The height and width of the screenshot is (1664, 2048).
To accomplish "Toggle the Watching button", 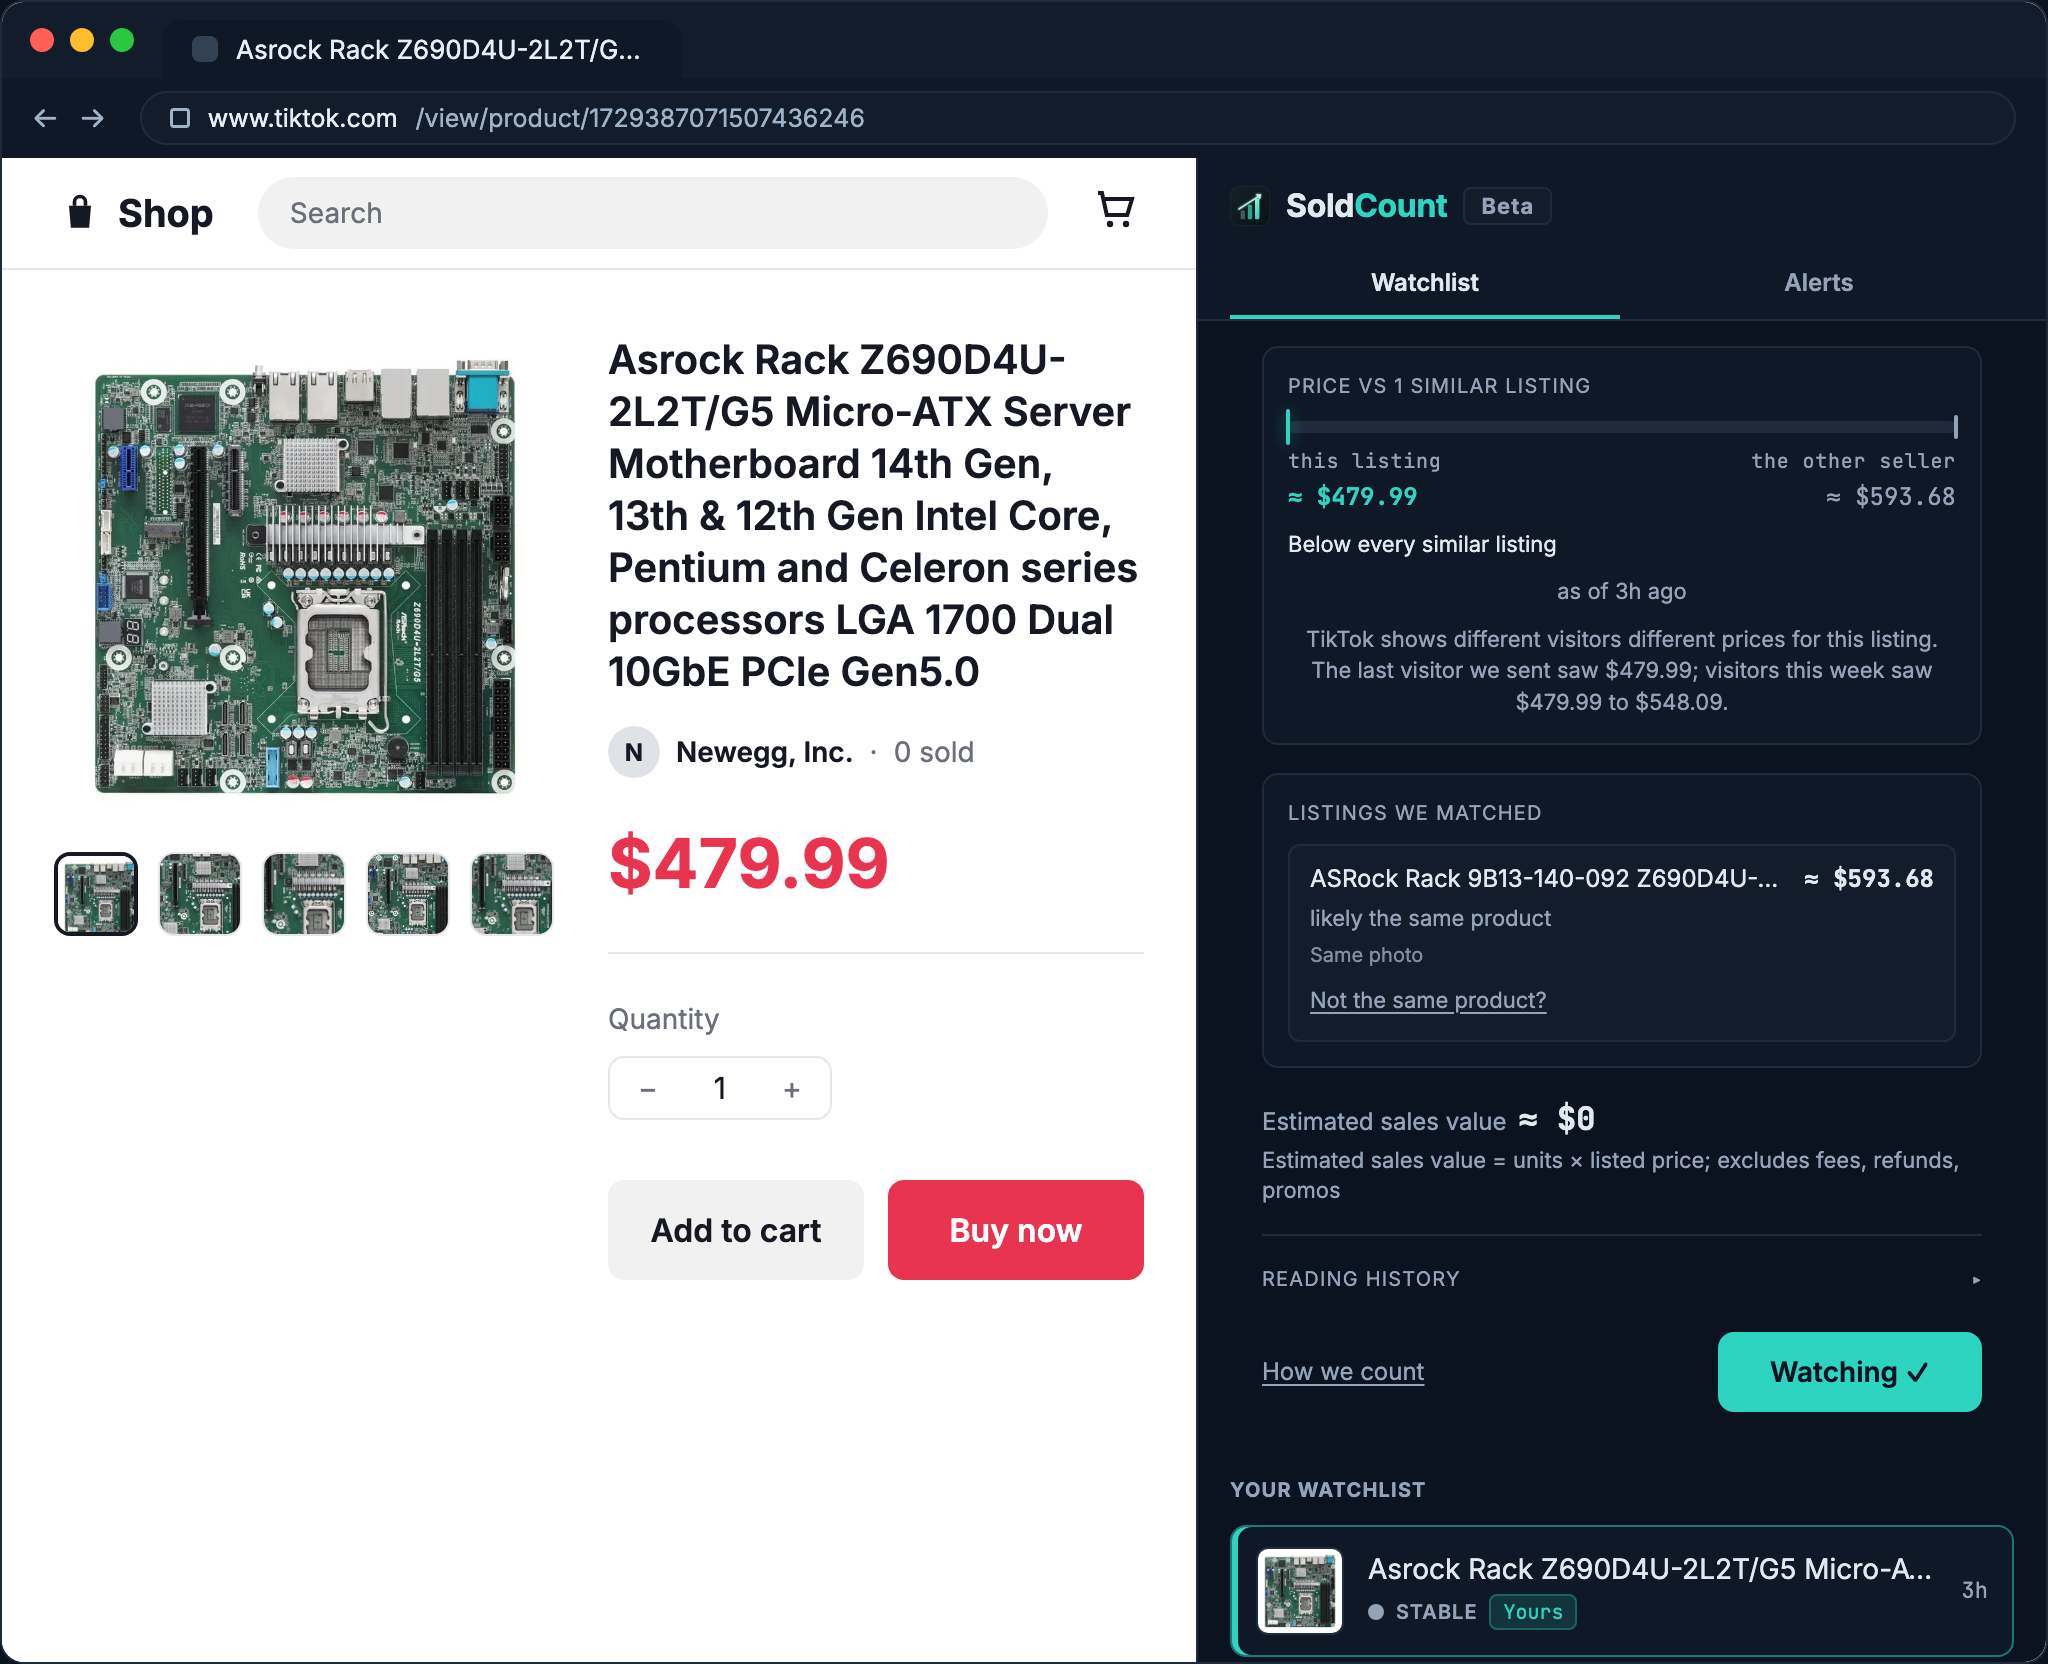I will 1849,1372.
